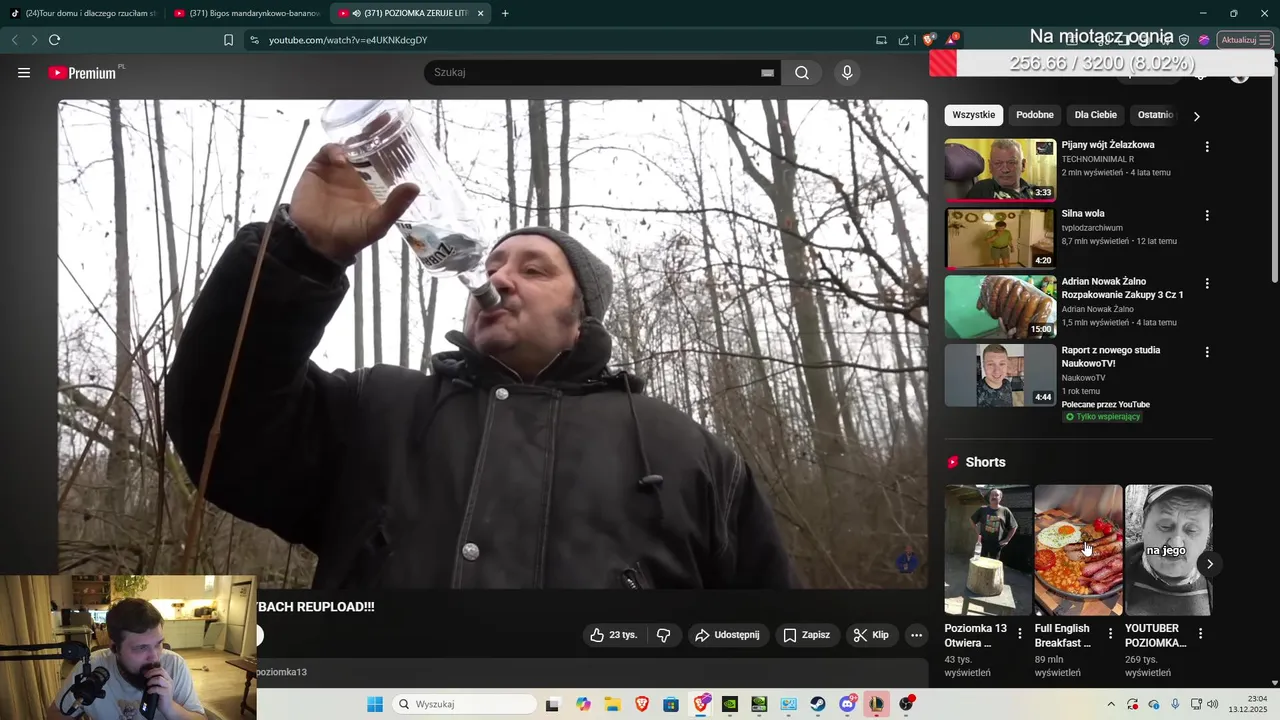Open Silna wola video thumbnail
This screenshot has width=1280, height=720.
point(1000,238)
